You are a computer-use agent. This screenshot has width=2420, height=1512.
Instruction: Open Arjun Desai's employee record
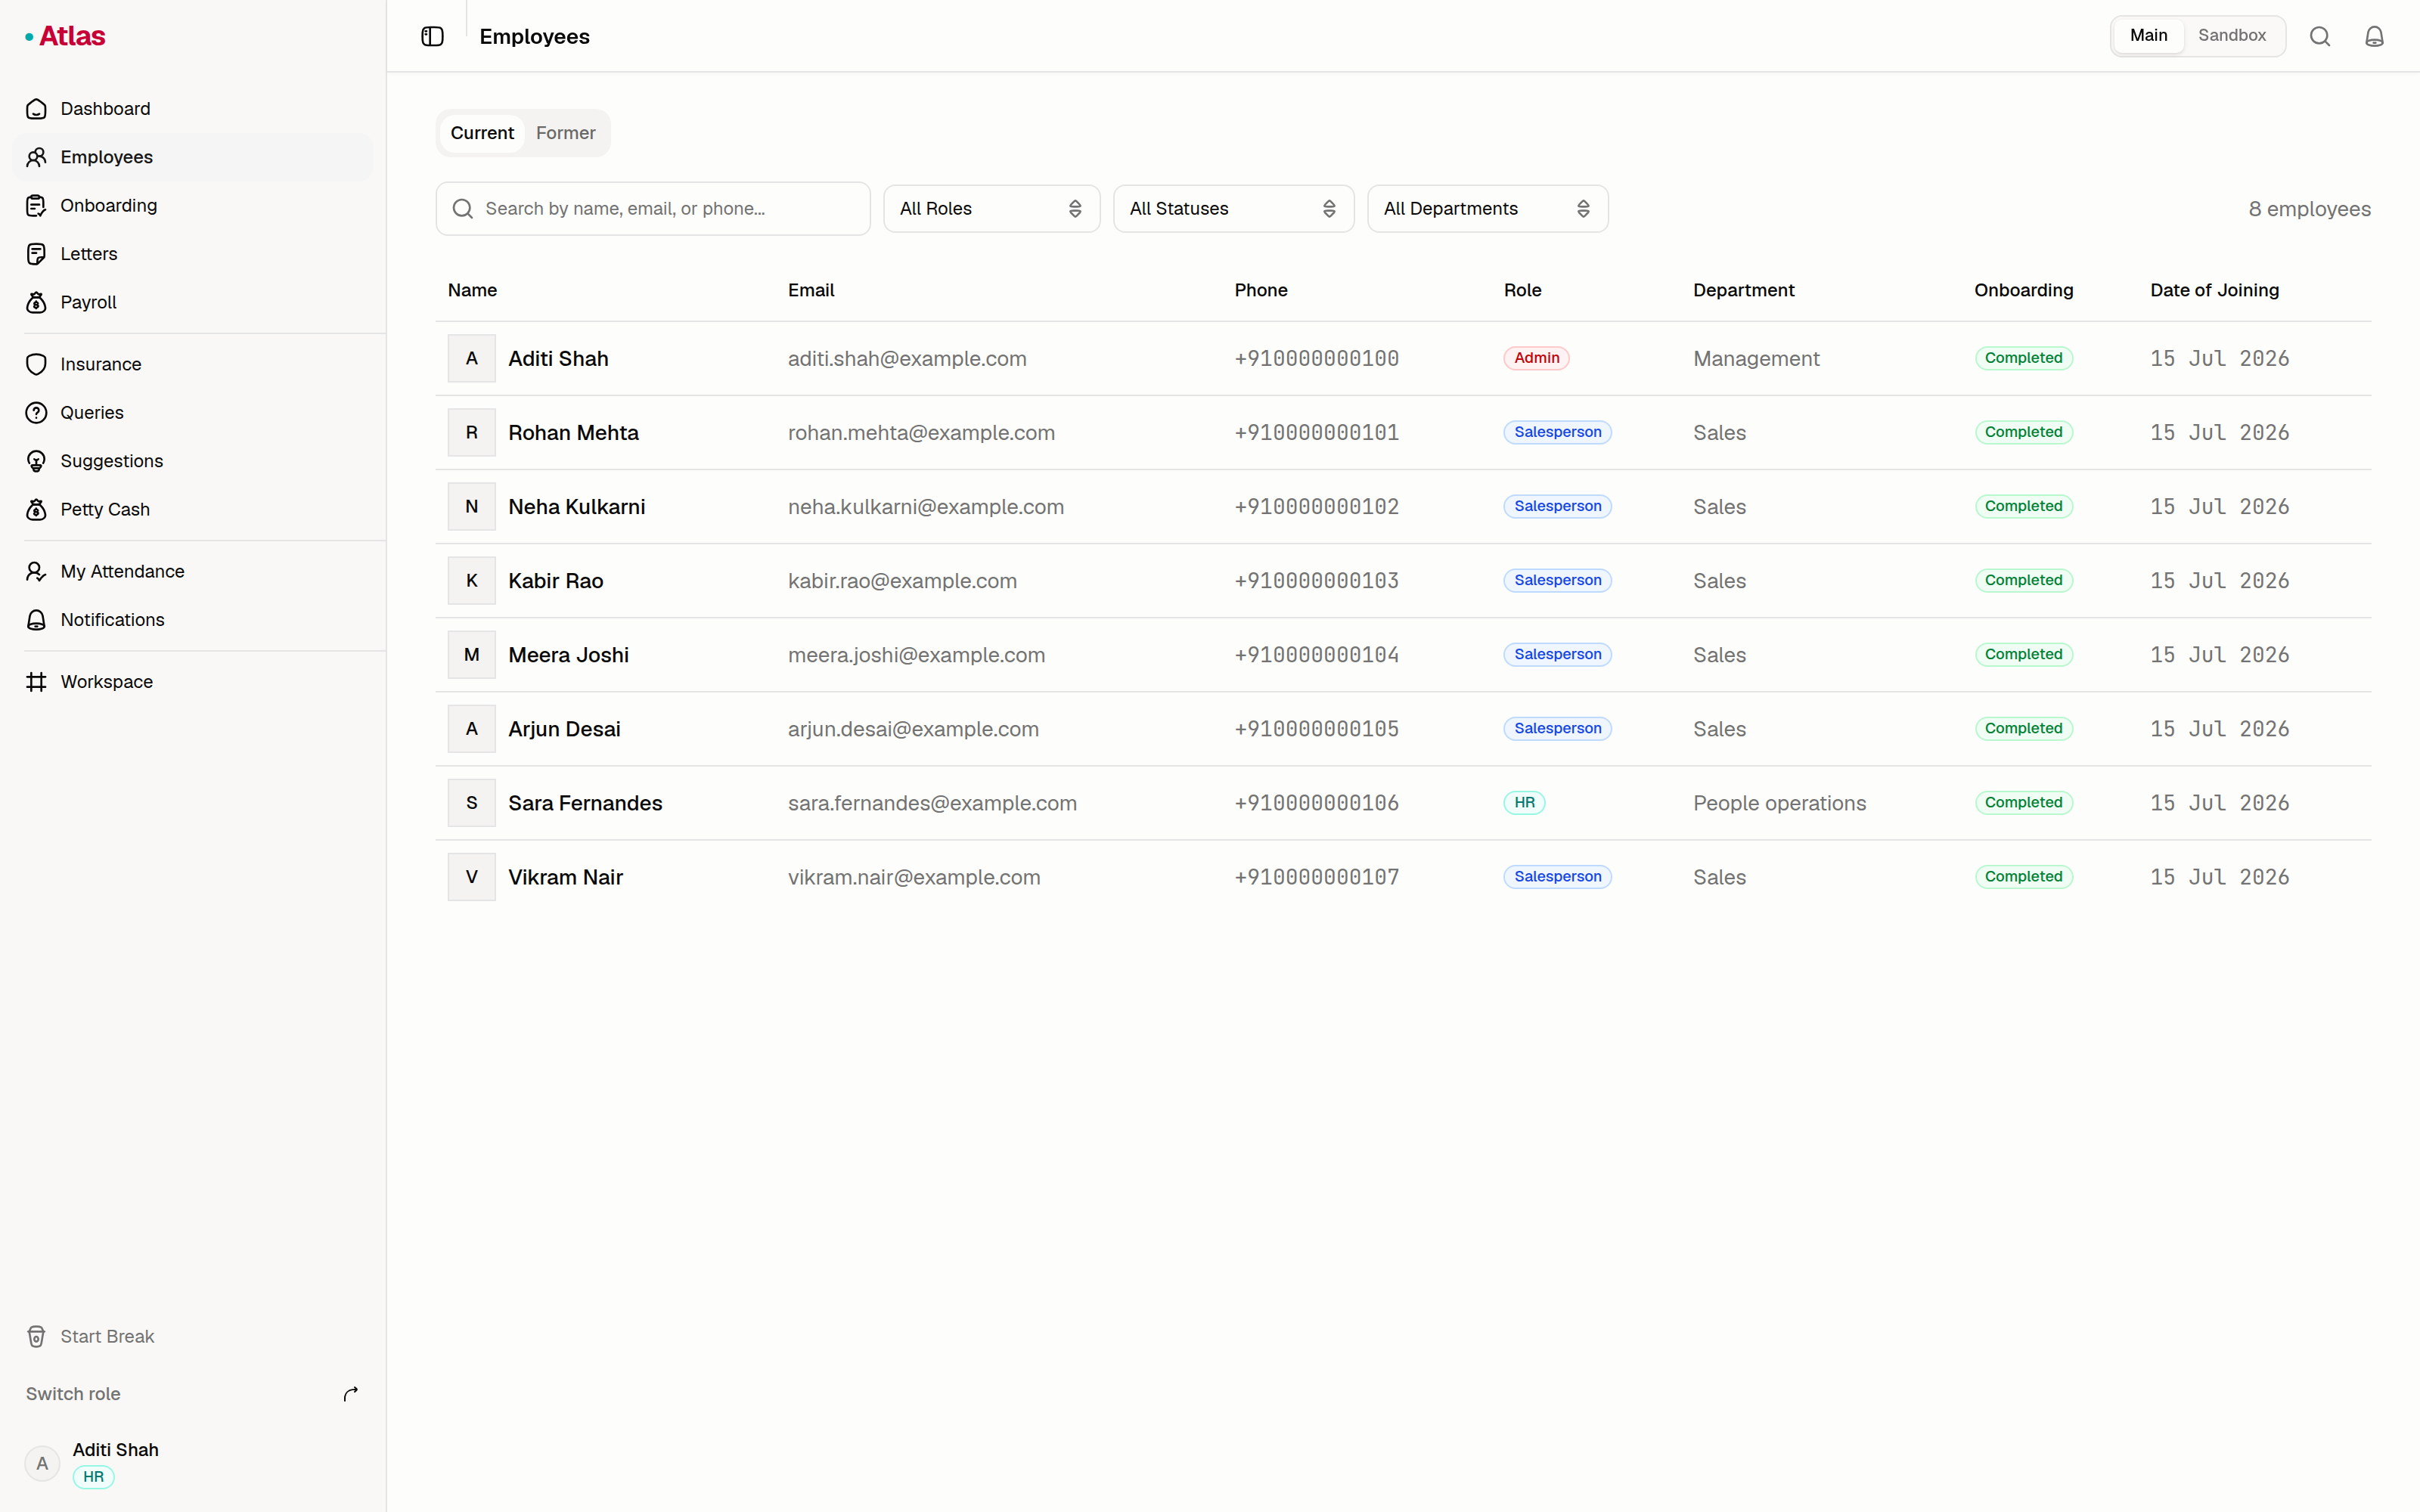1403,729
